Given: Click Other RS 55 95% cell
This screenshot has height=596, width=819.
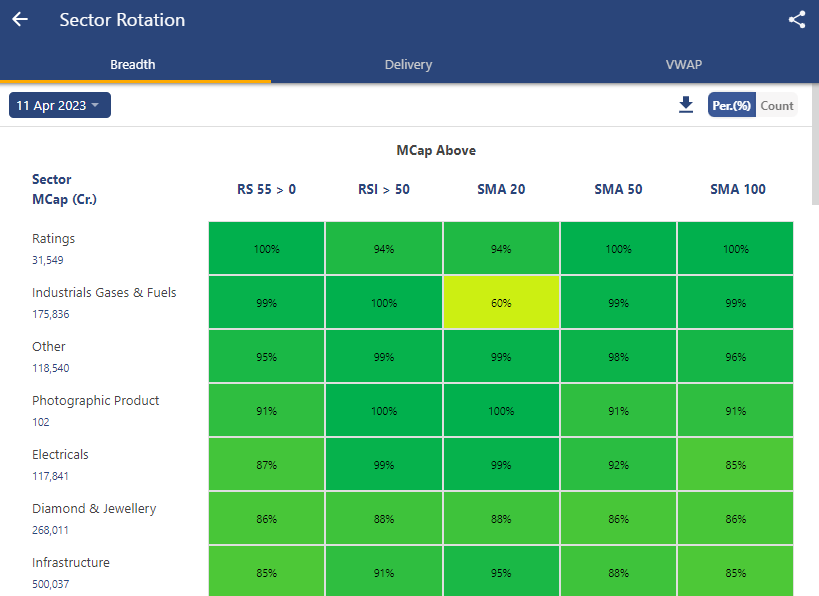Looking at the screenshot, I should pos(266,357).
